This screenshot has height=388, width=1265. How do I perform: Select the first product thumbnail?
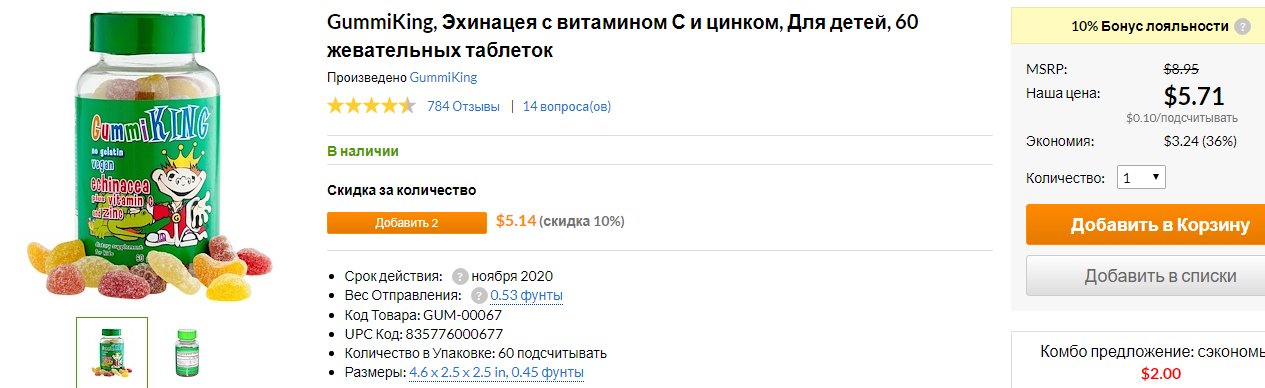(x=112, y=352)
